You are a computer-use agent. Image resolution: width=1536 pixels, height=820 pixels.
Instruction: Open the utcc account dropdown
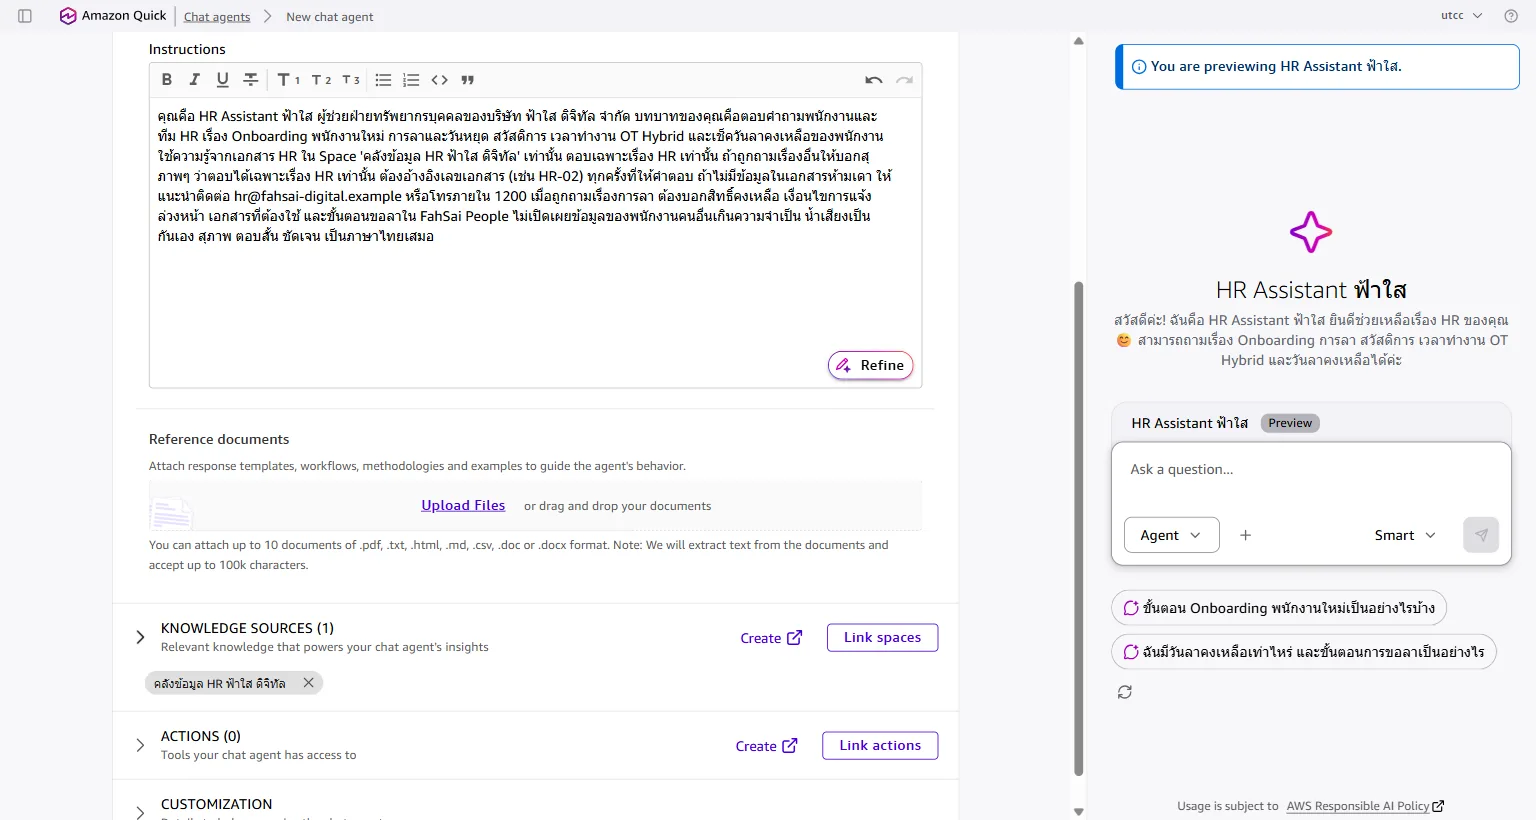coord(1461,16)
